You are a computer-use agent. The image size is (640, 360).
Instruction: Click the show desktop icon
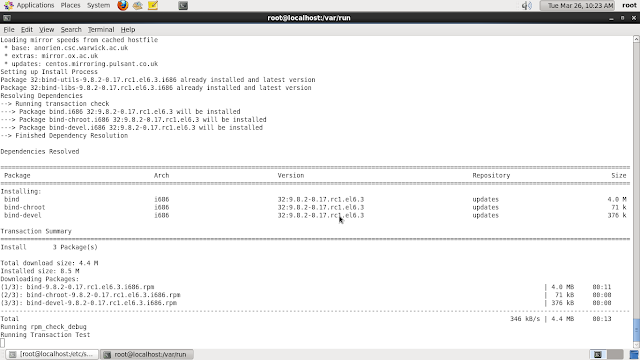coord(634,354)
